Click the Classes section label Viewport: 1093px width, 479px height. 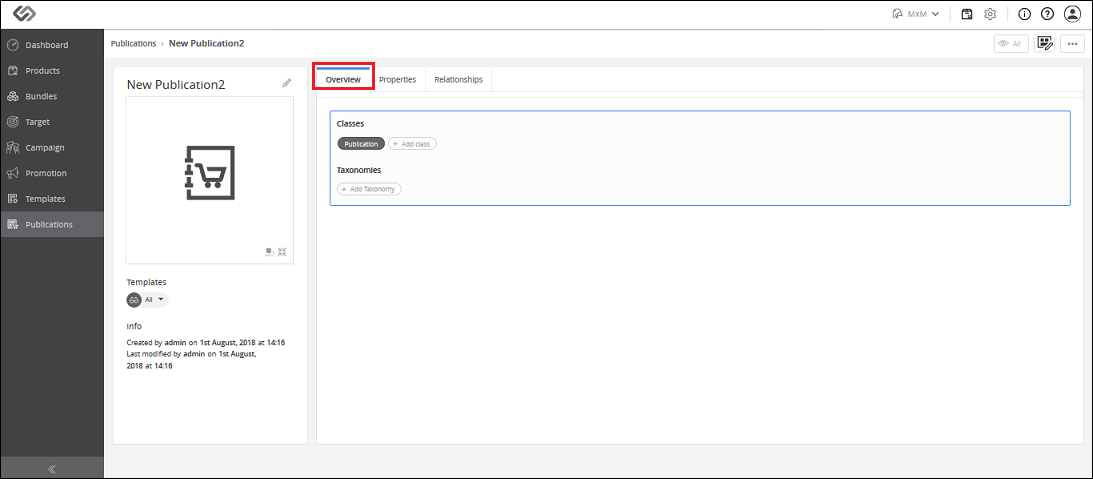(x=351, y=123)
